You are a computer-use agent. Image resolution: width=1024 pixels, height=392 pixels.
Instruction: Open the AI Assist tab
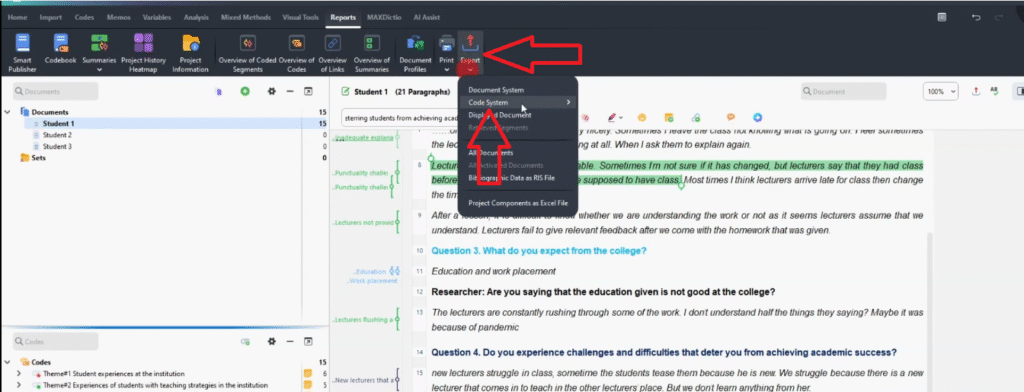(426, 18)
